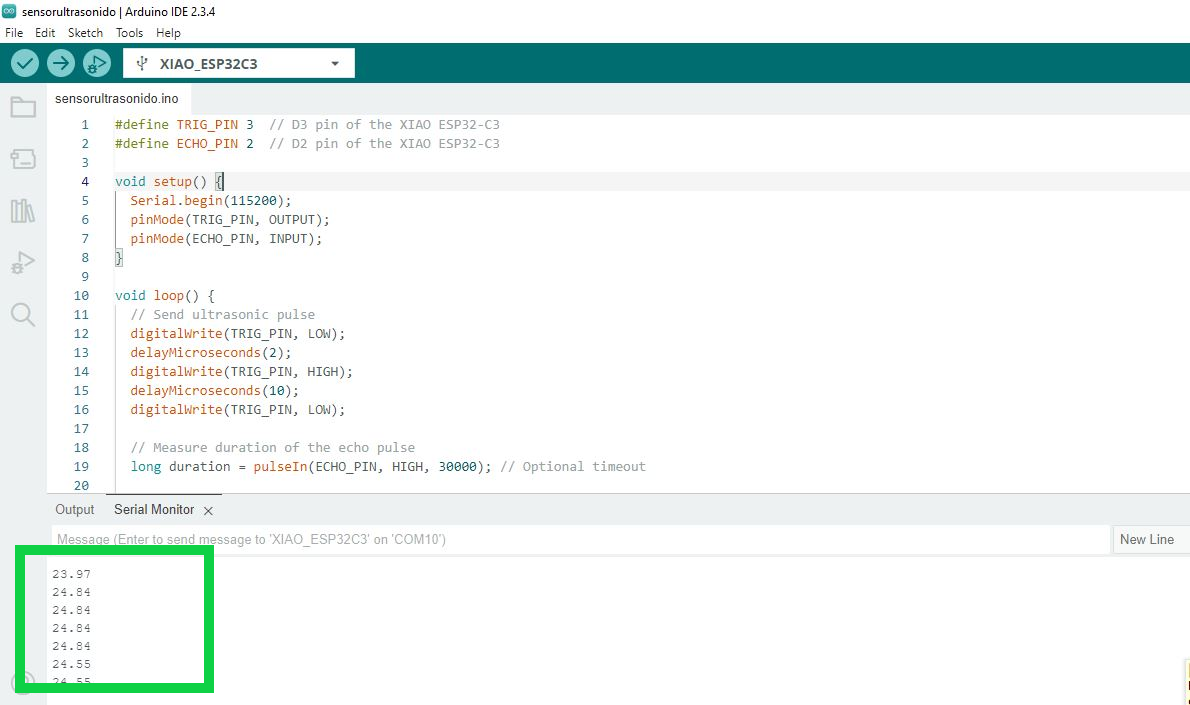Click 'delayMicroseconds(2);' code line

210,352
